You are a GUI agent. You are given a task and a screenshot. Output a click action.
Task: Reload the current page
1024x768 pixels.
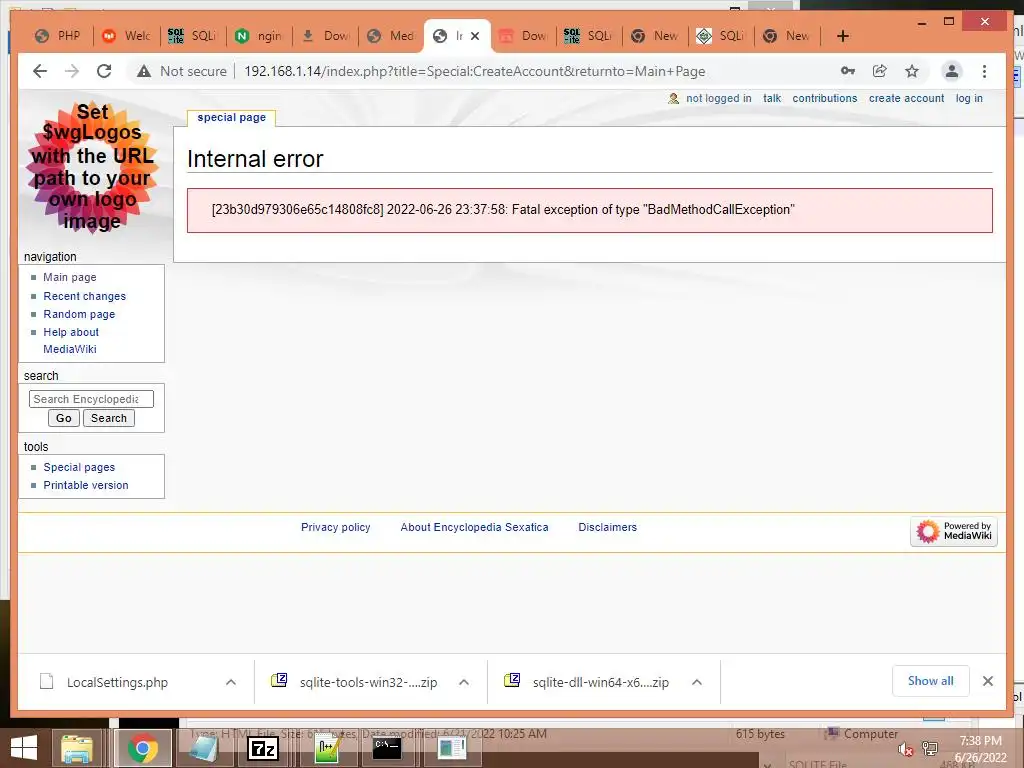tap(104, 71)
